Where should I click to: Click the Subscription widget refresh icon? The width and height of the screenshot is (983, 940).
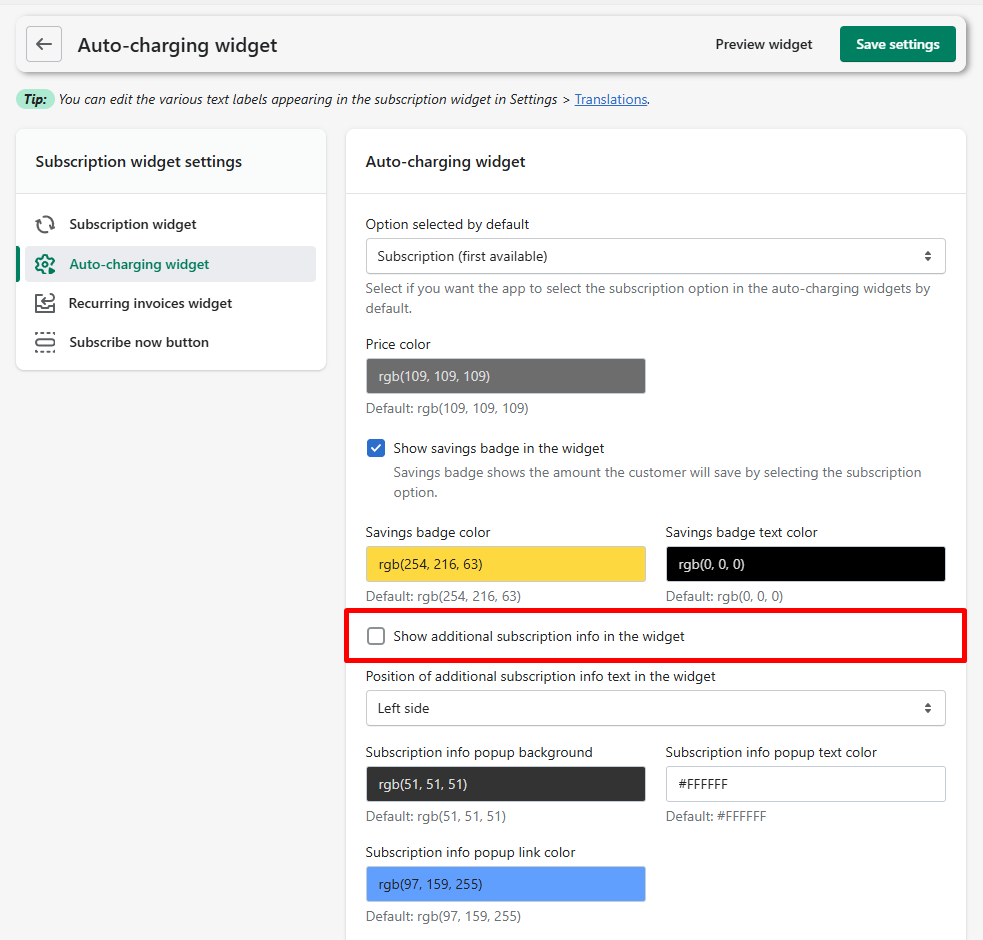click(x=45, y=224)
